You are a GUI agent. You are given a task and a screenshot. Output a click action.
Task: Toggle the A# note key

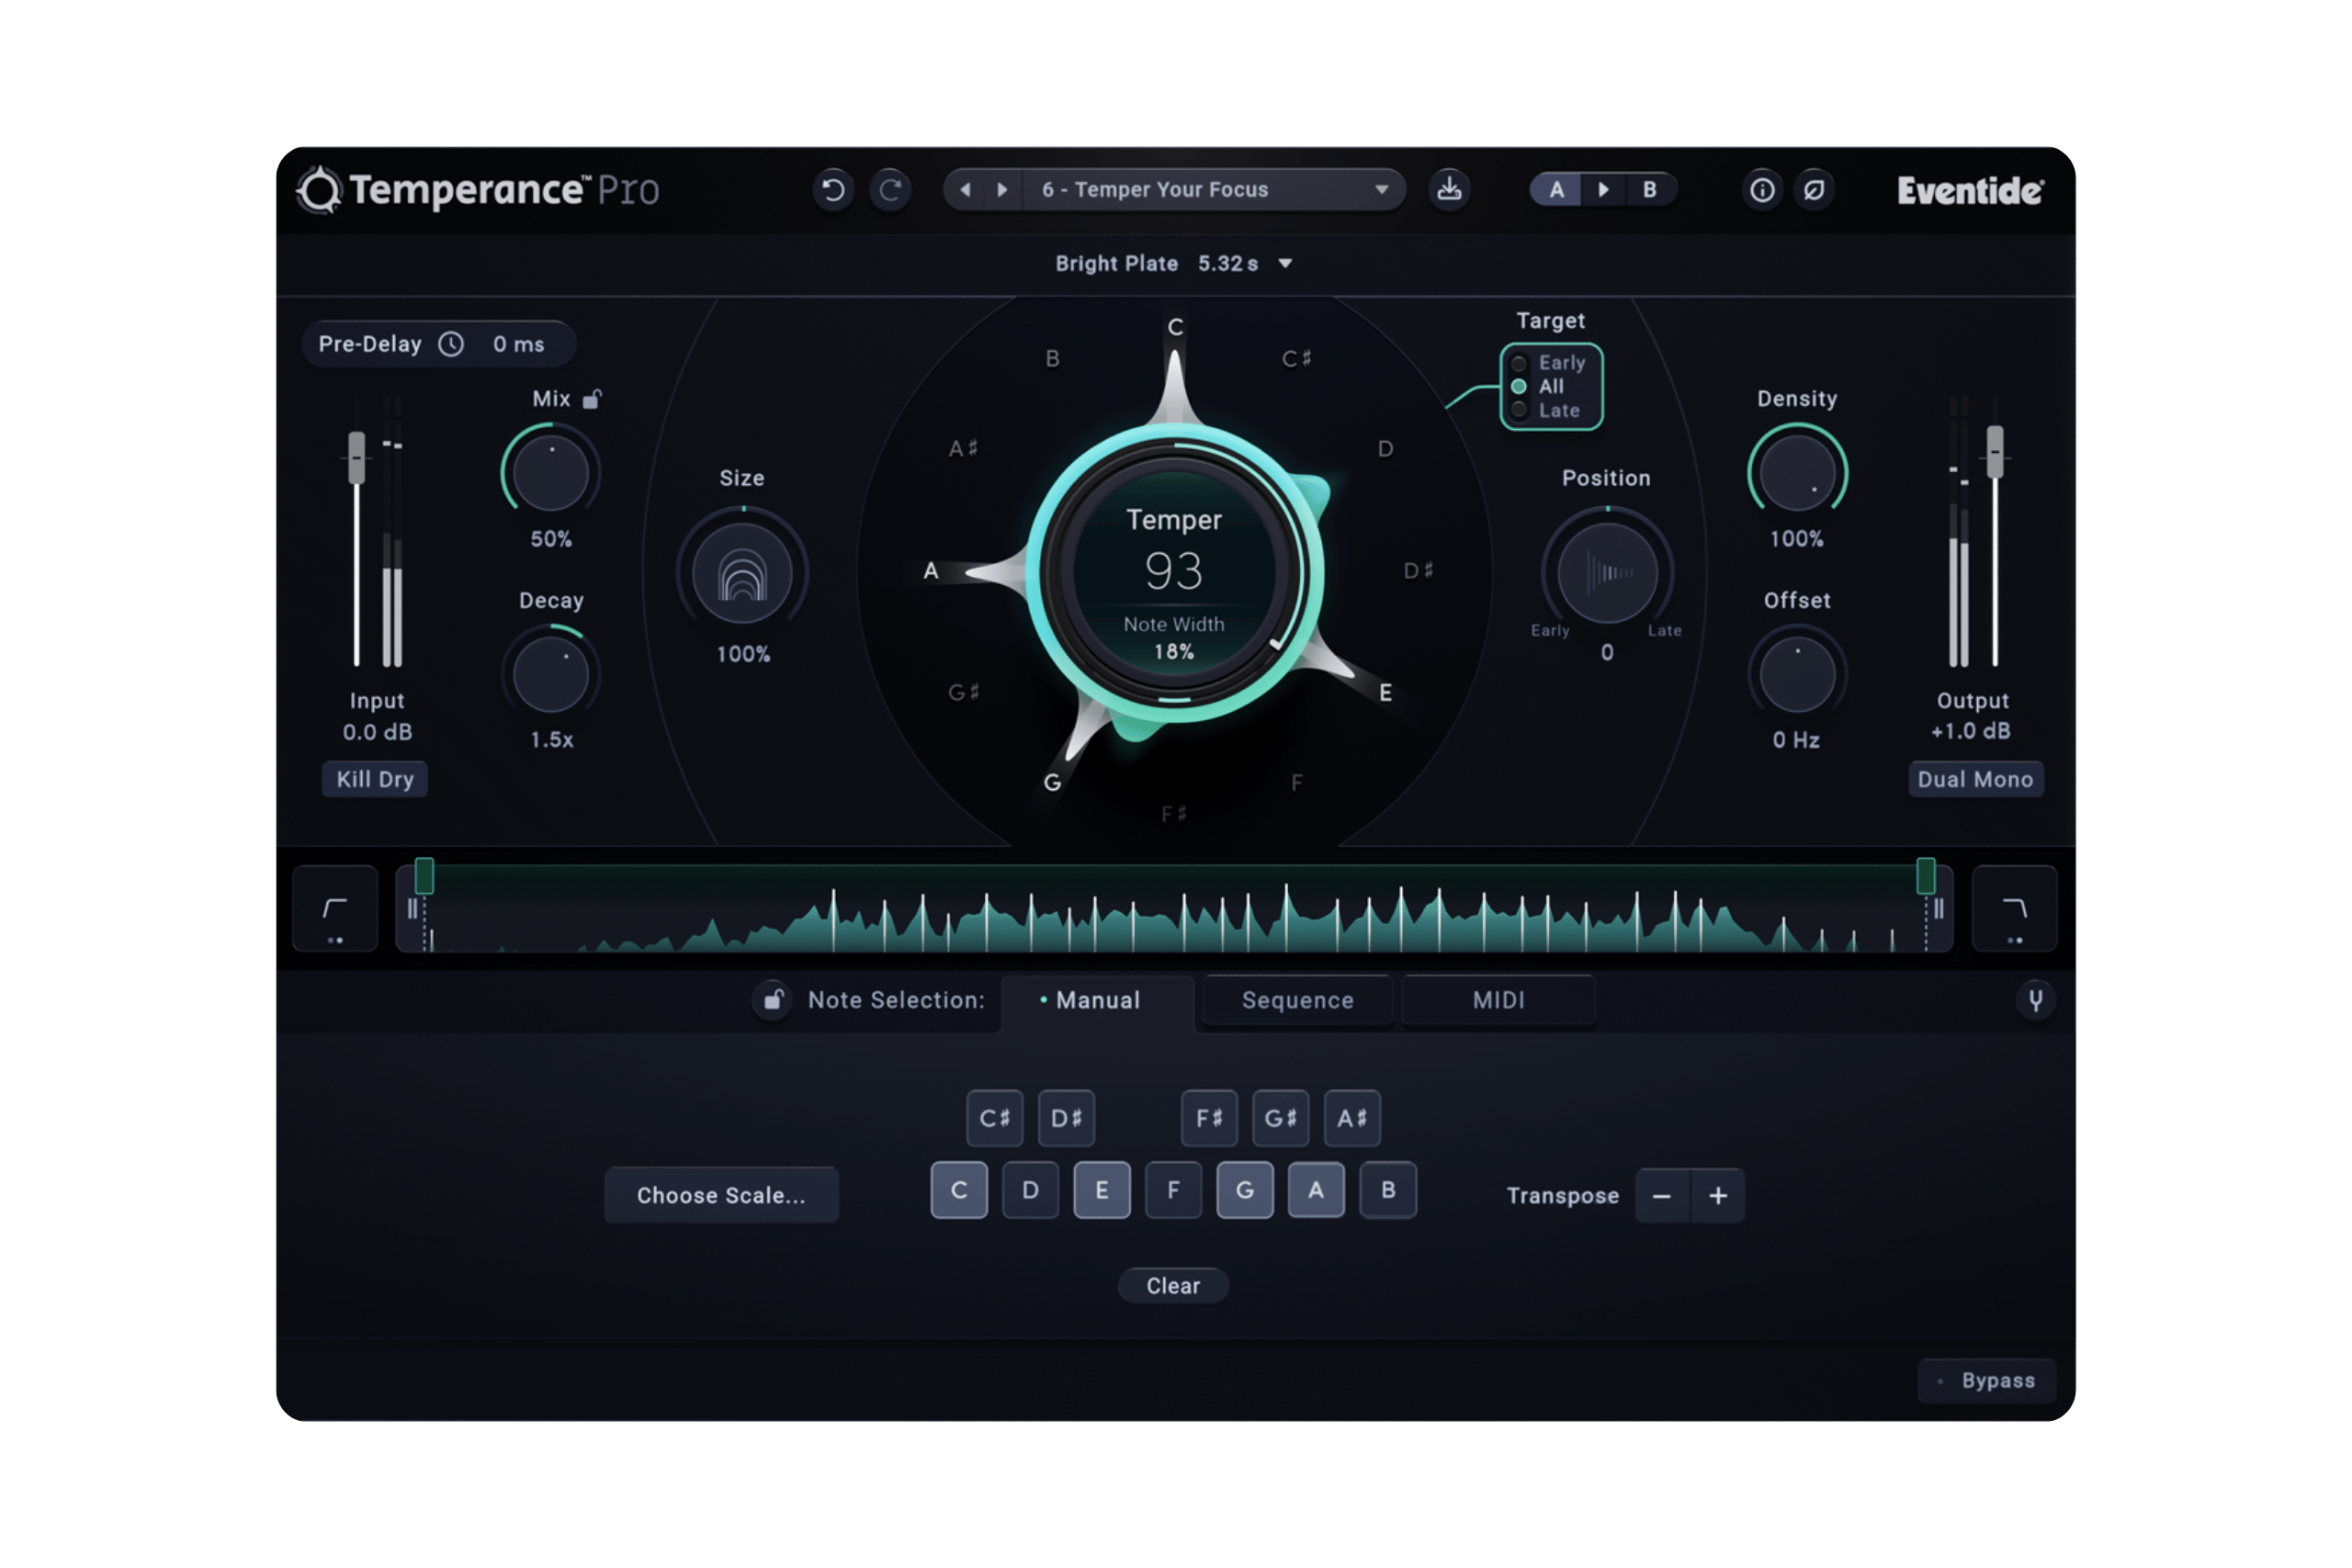[x=1352, y=1118]
